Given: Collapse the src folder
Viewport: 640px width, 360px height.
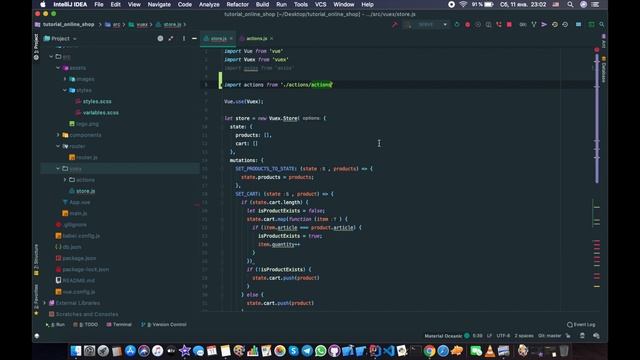Looking at the screenshot, I should (x=51, y=57).
